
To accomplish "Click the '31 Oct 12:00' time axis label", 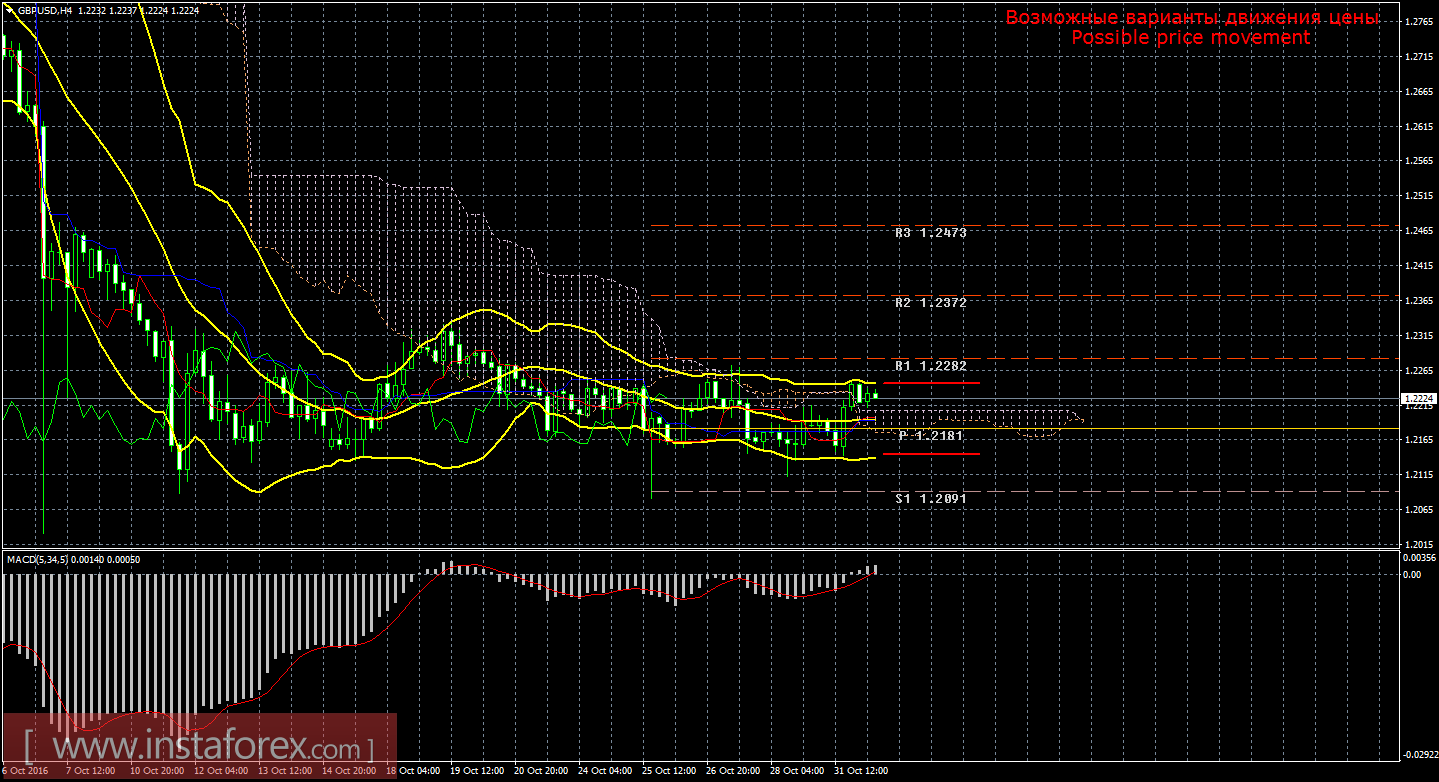I will tap(863, 772).
